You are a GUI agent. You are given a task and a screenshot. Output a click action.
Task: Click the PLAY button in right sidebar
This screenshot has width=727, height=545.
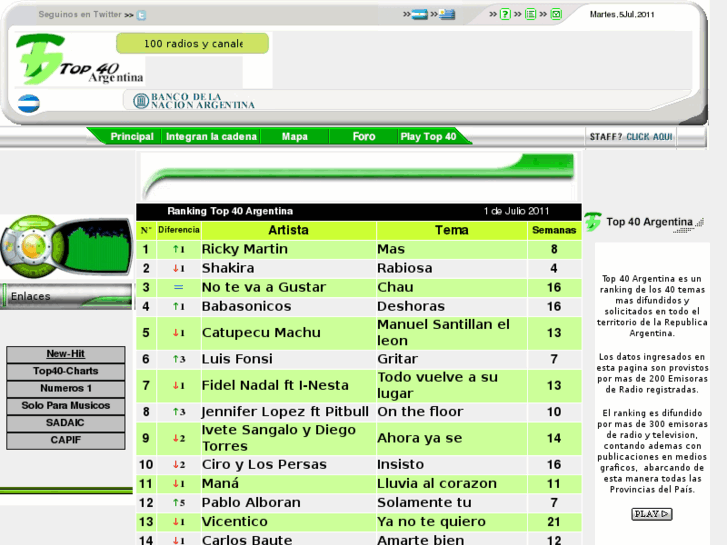[x=651, y=514]
